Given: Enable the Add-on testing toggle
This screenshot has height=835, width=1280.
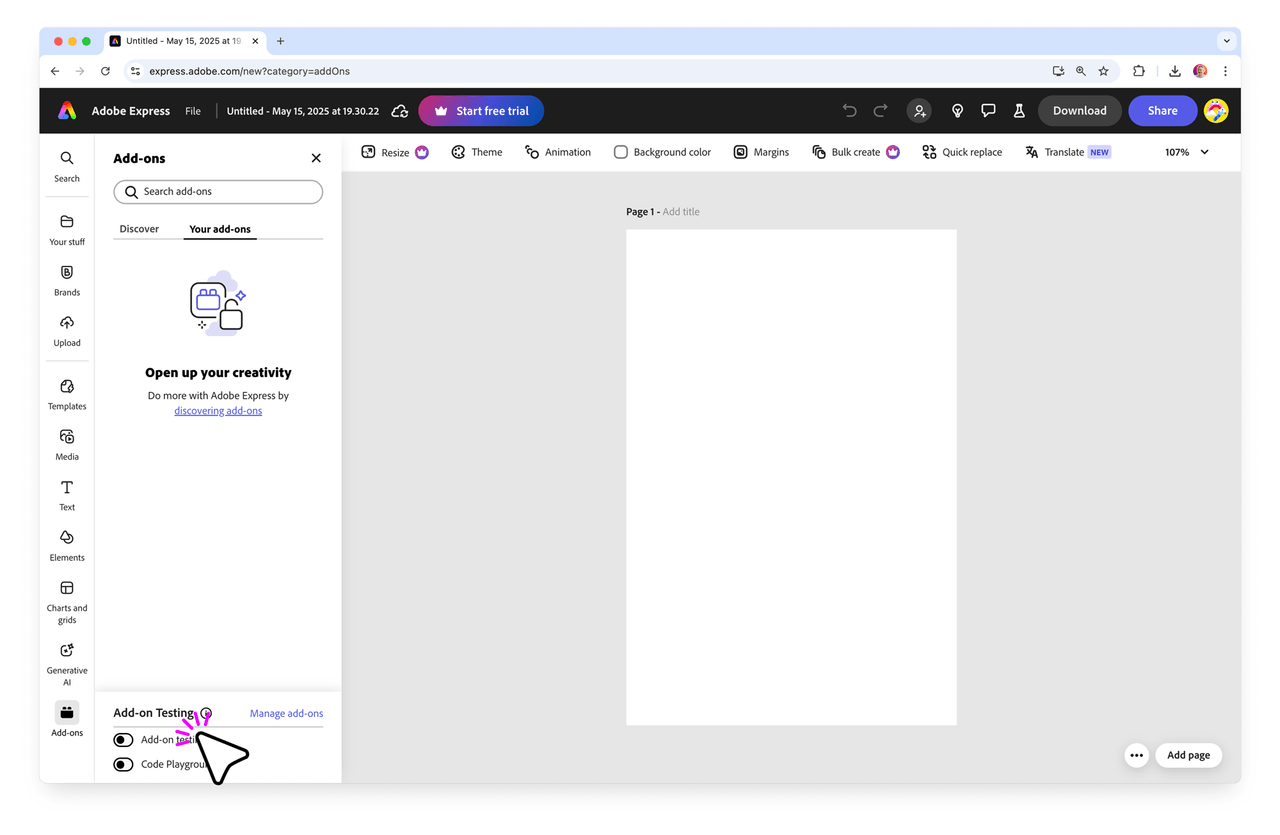Looking at the screenshot, I should (124, 740).
